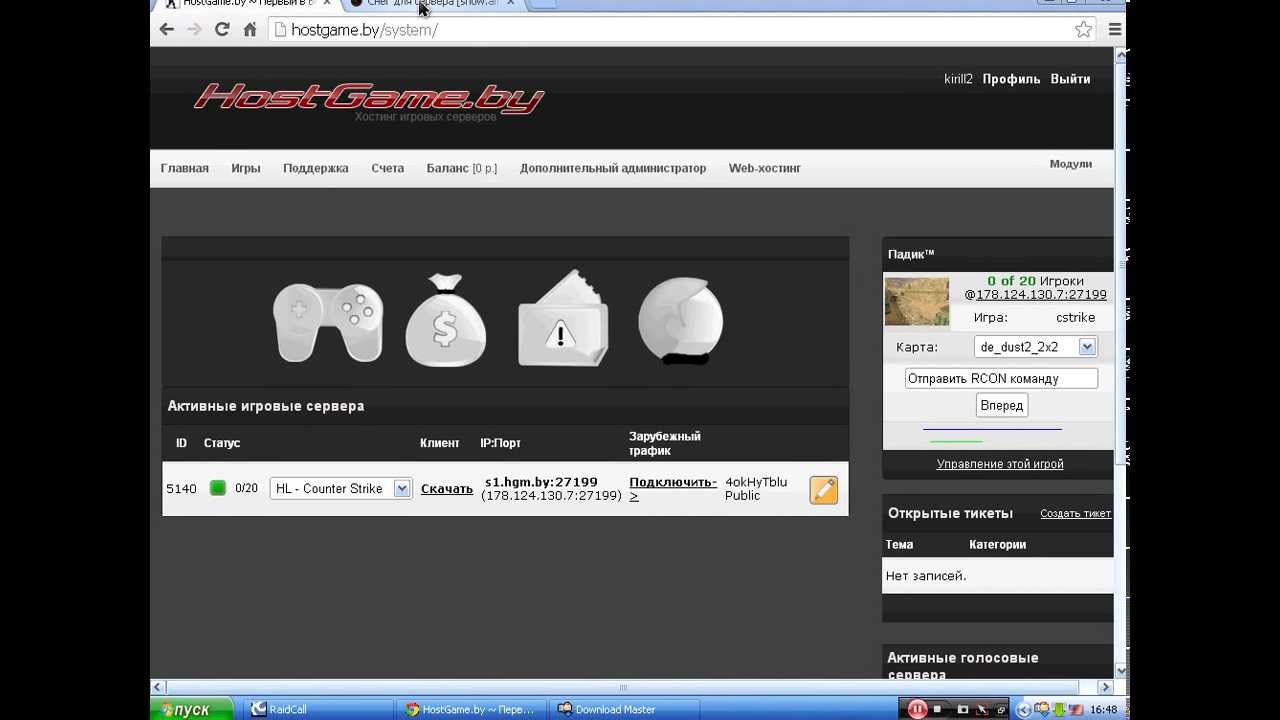Click the green Android tray icon

coord(1058,710)
